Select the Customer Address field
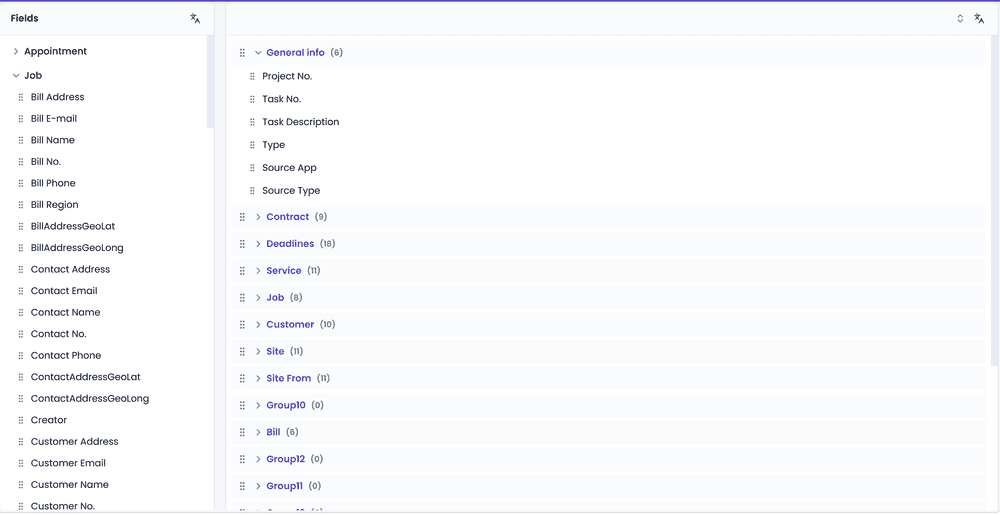 tap(75, 442)
